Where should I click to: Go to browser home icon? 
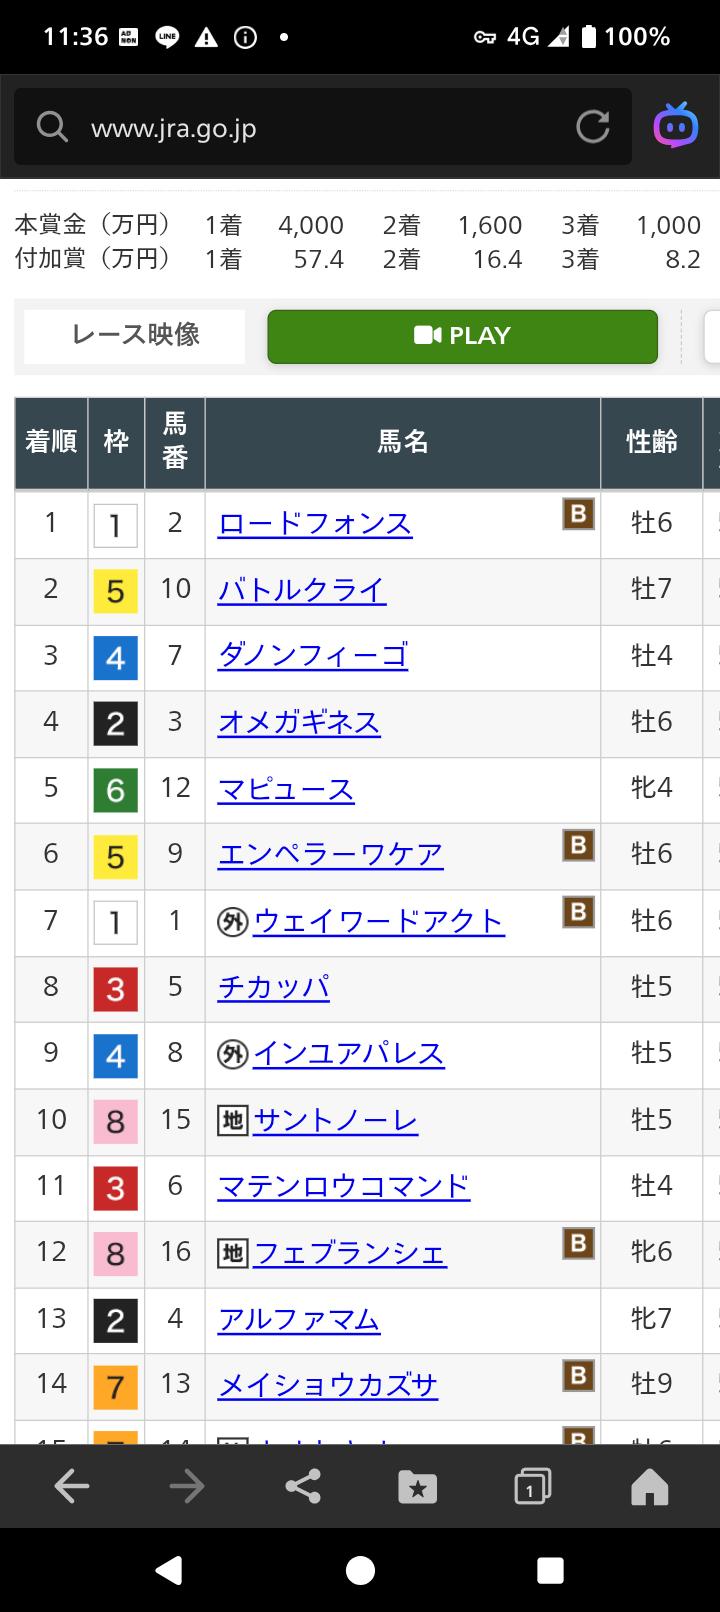coord(649,1488)
